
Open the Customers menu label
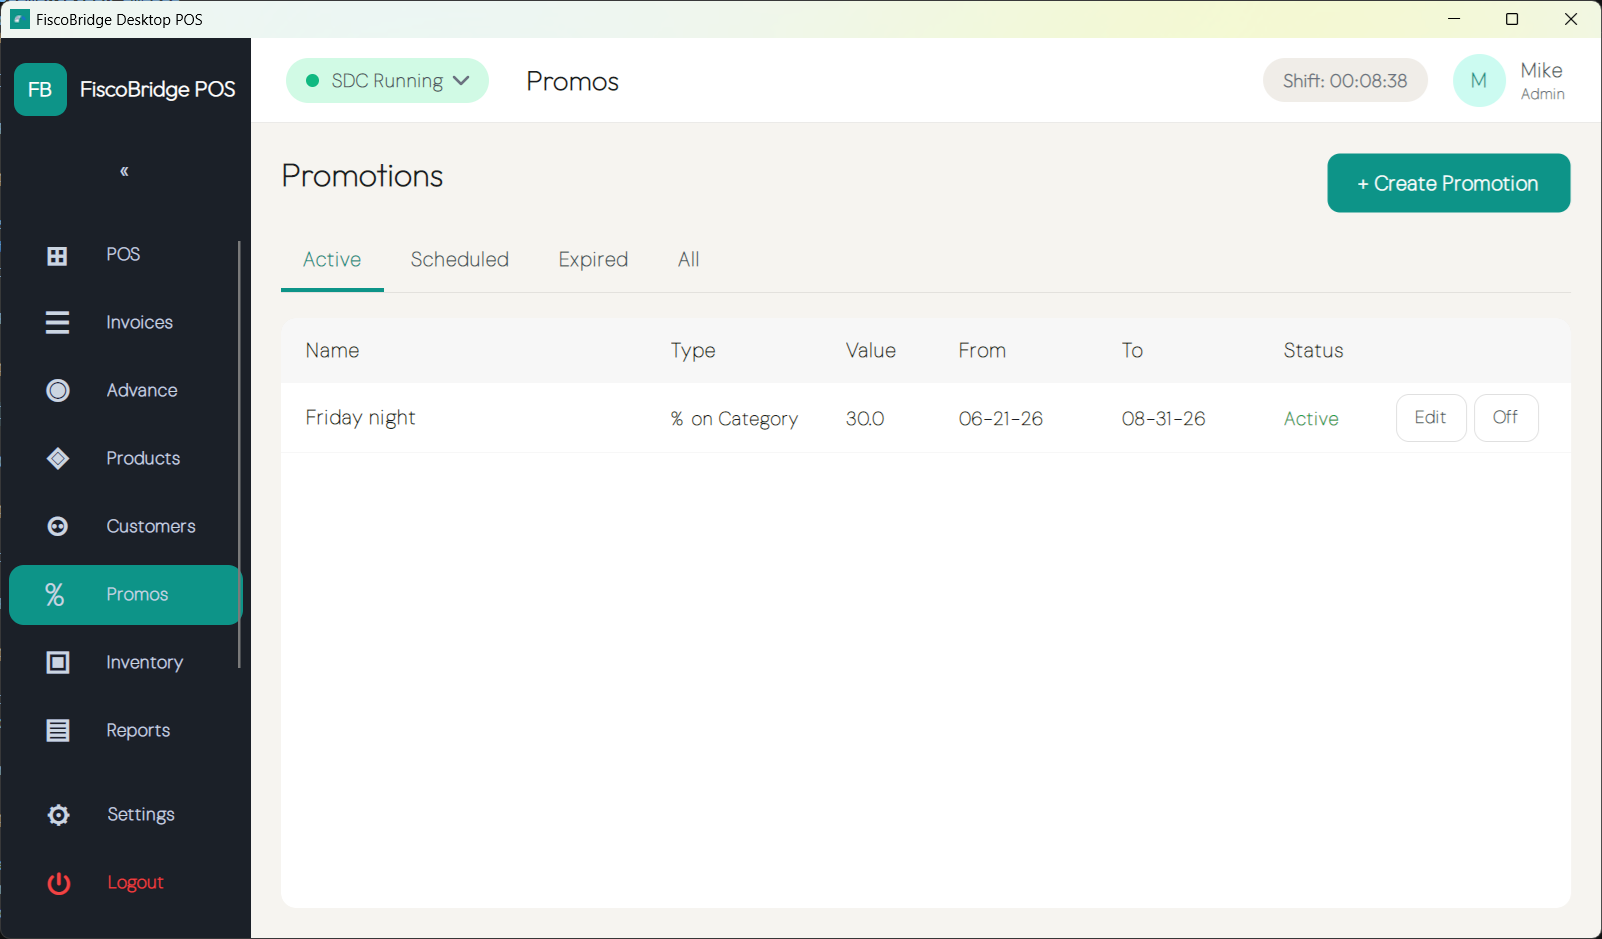(x=151, y=526)
